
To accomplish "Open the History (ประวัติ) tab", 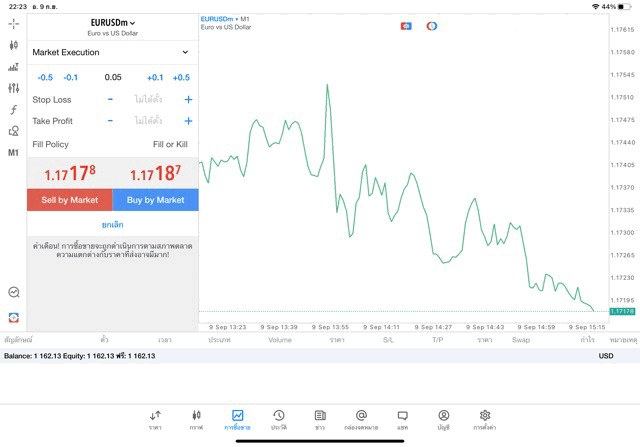I will pos(278,419).
